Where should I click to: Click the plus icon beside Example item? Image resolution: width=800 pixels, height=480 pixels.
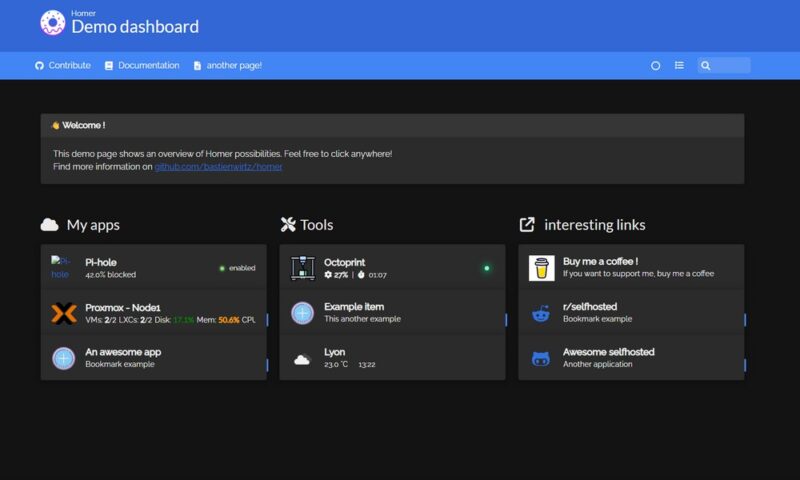(303, 313)
